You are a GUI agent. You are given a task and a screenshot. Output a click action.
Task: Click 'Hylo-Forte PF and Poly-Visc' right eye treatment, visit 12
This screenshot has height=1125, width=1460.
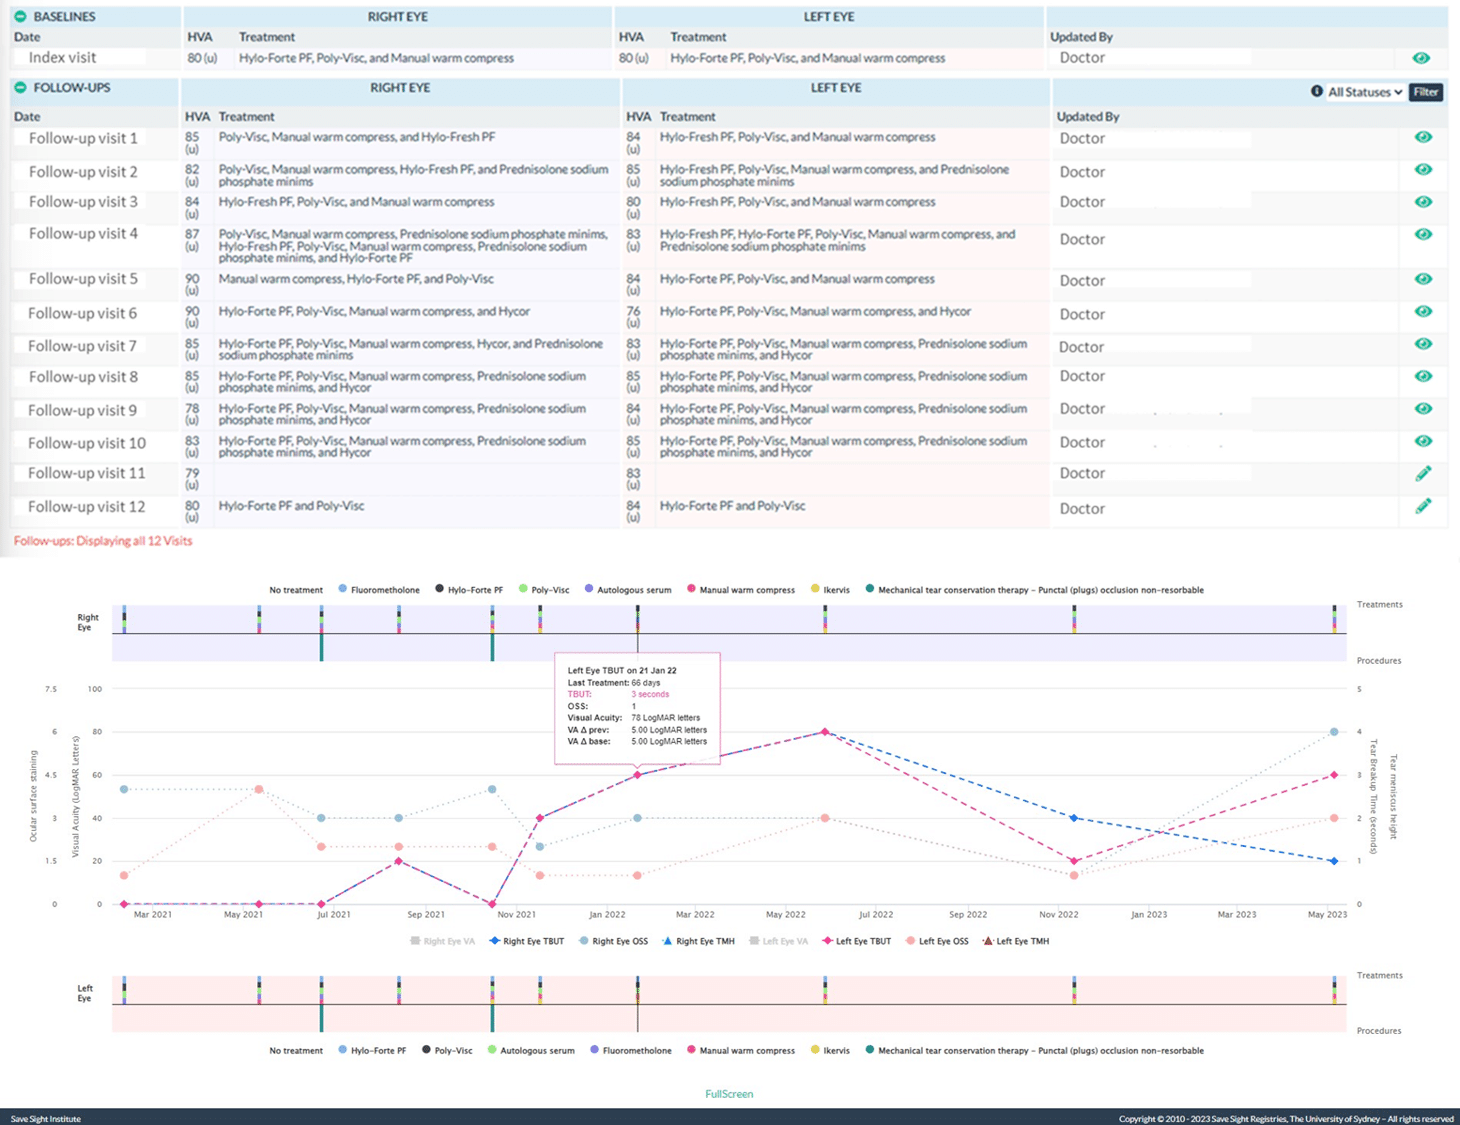click(291, 506)
